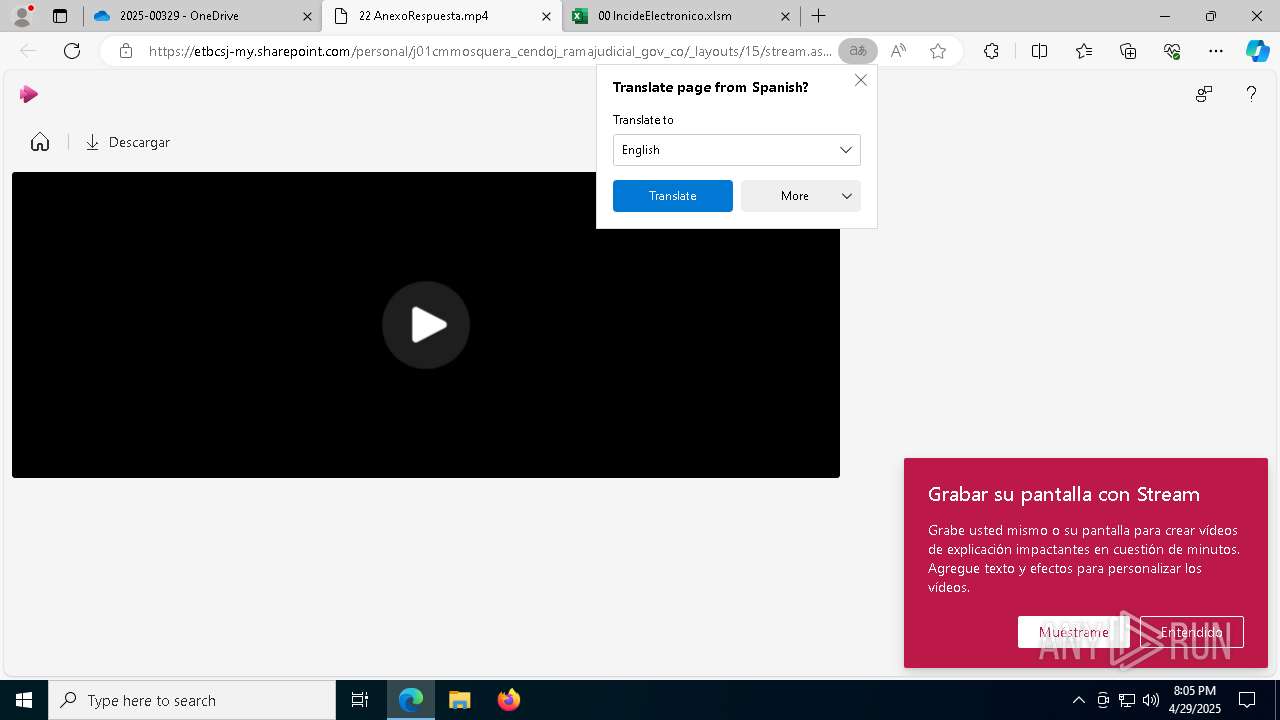1280x720 pixels.
Task: Go to the home icon in Stream
Action: tap(40, 142)
